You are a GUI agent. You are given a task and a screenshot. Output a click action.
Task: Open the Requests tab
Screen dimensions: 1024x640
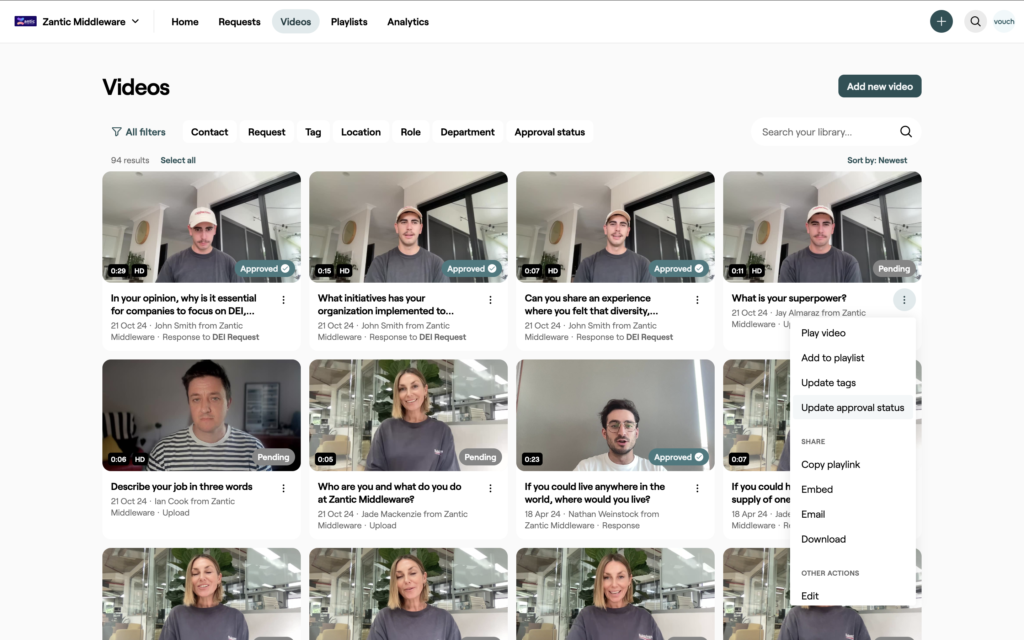tap(239, 22)
